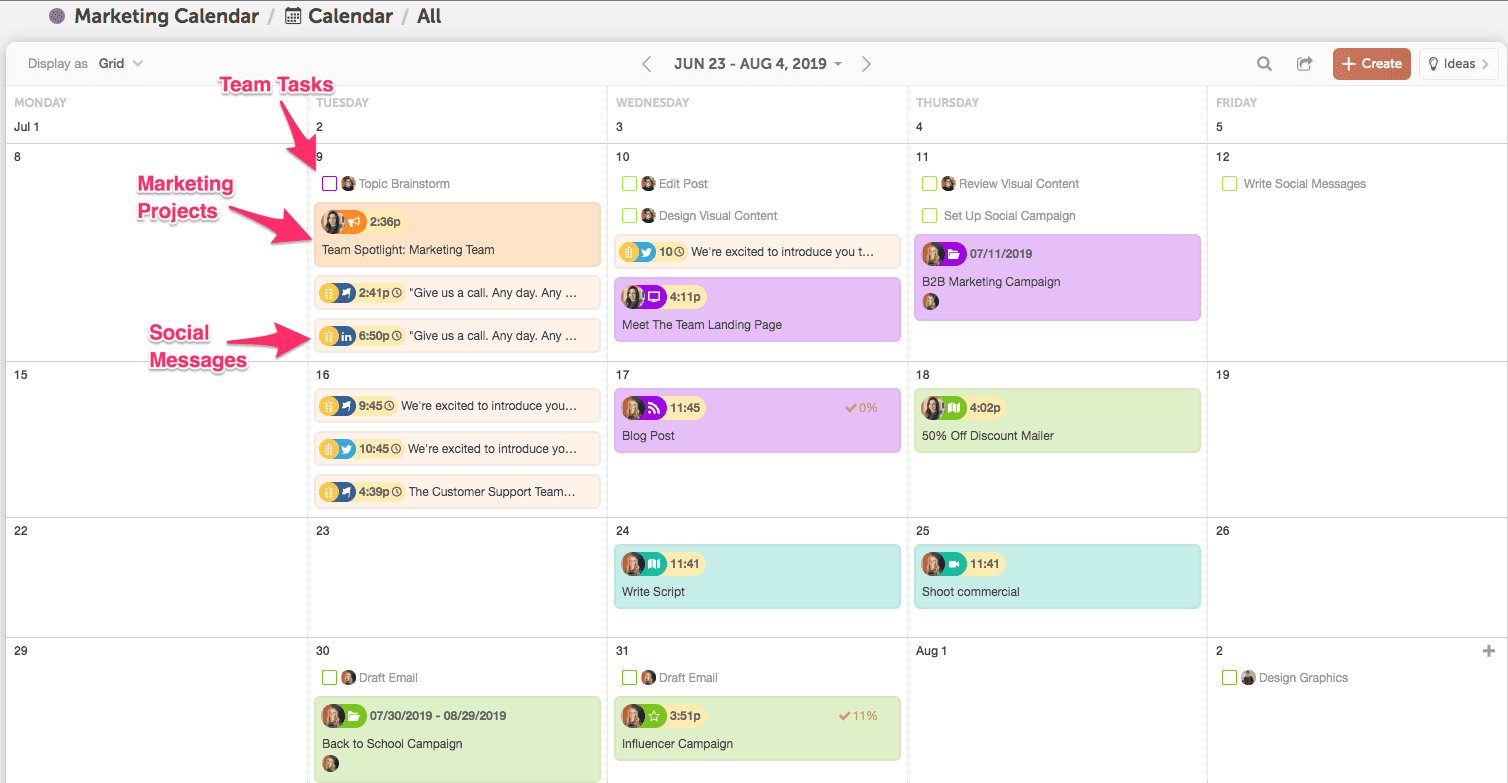
Task: Click the avatar below Back to School Campaign
Action: click(x=331, y=763)
